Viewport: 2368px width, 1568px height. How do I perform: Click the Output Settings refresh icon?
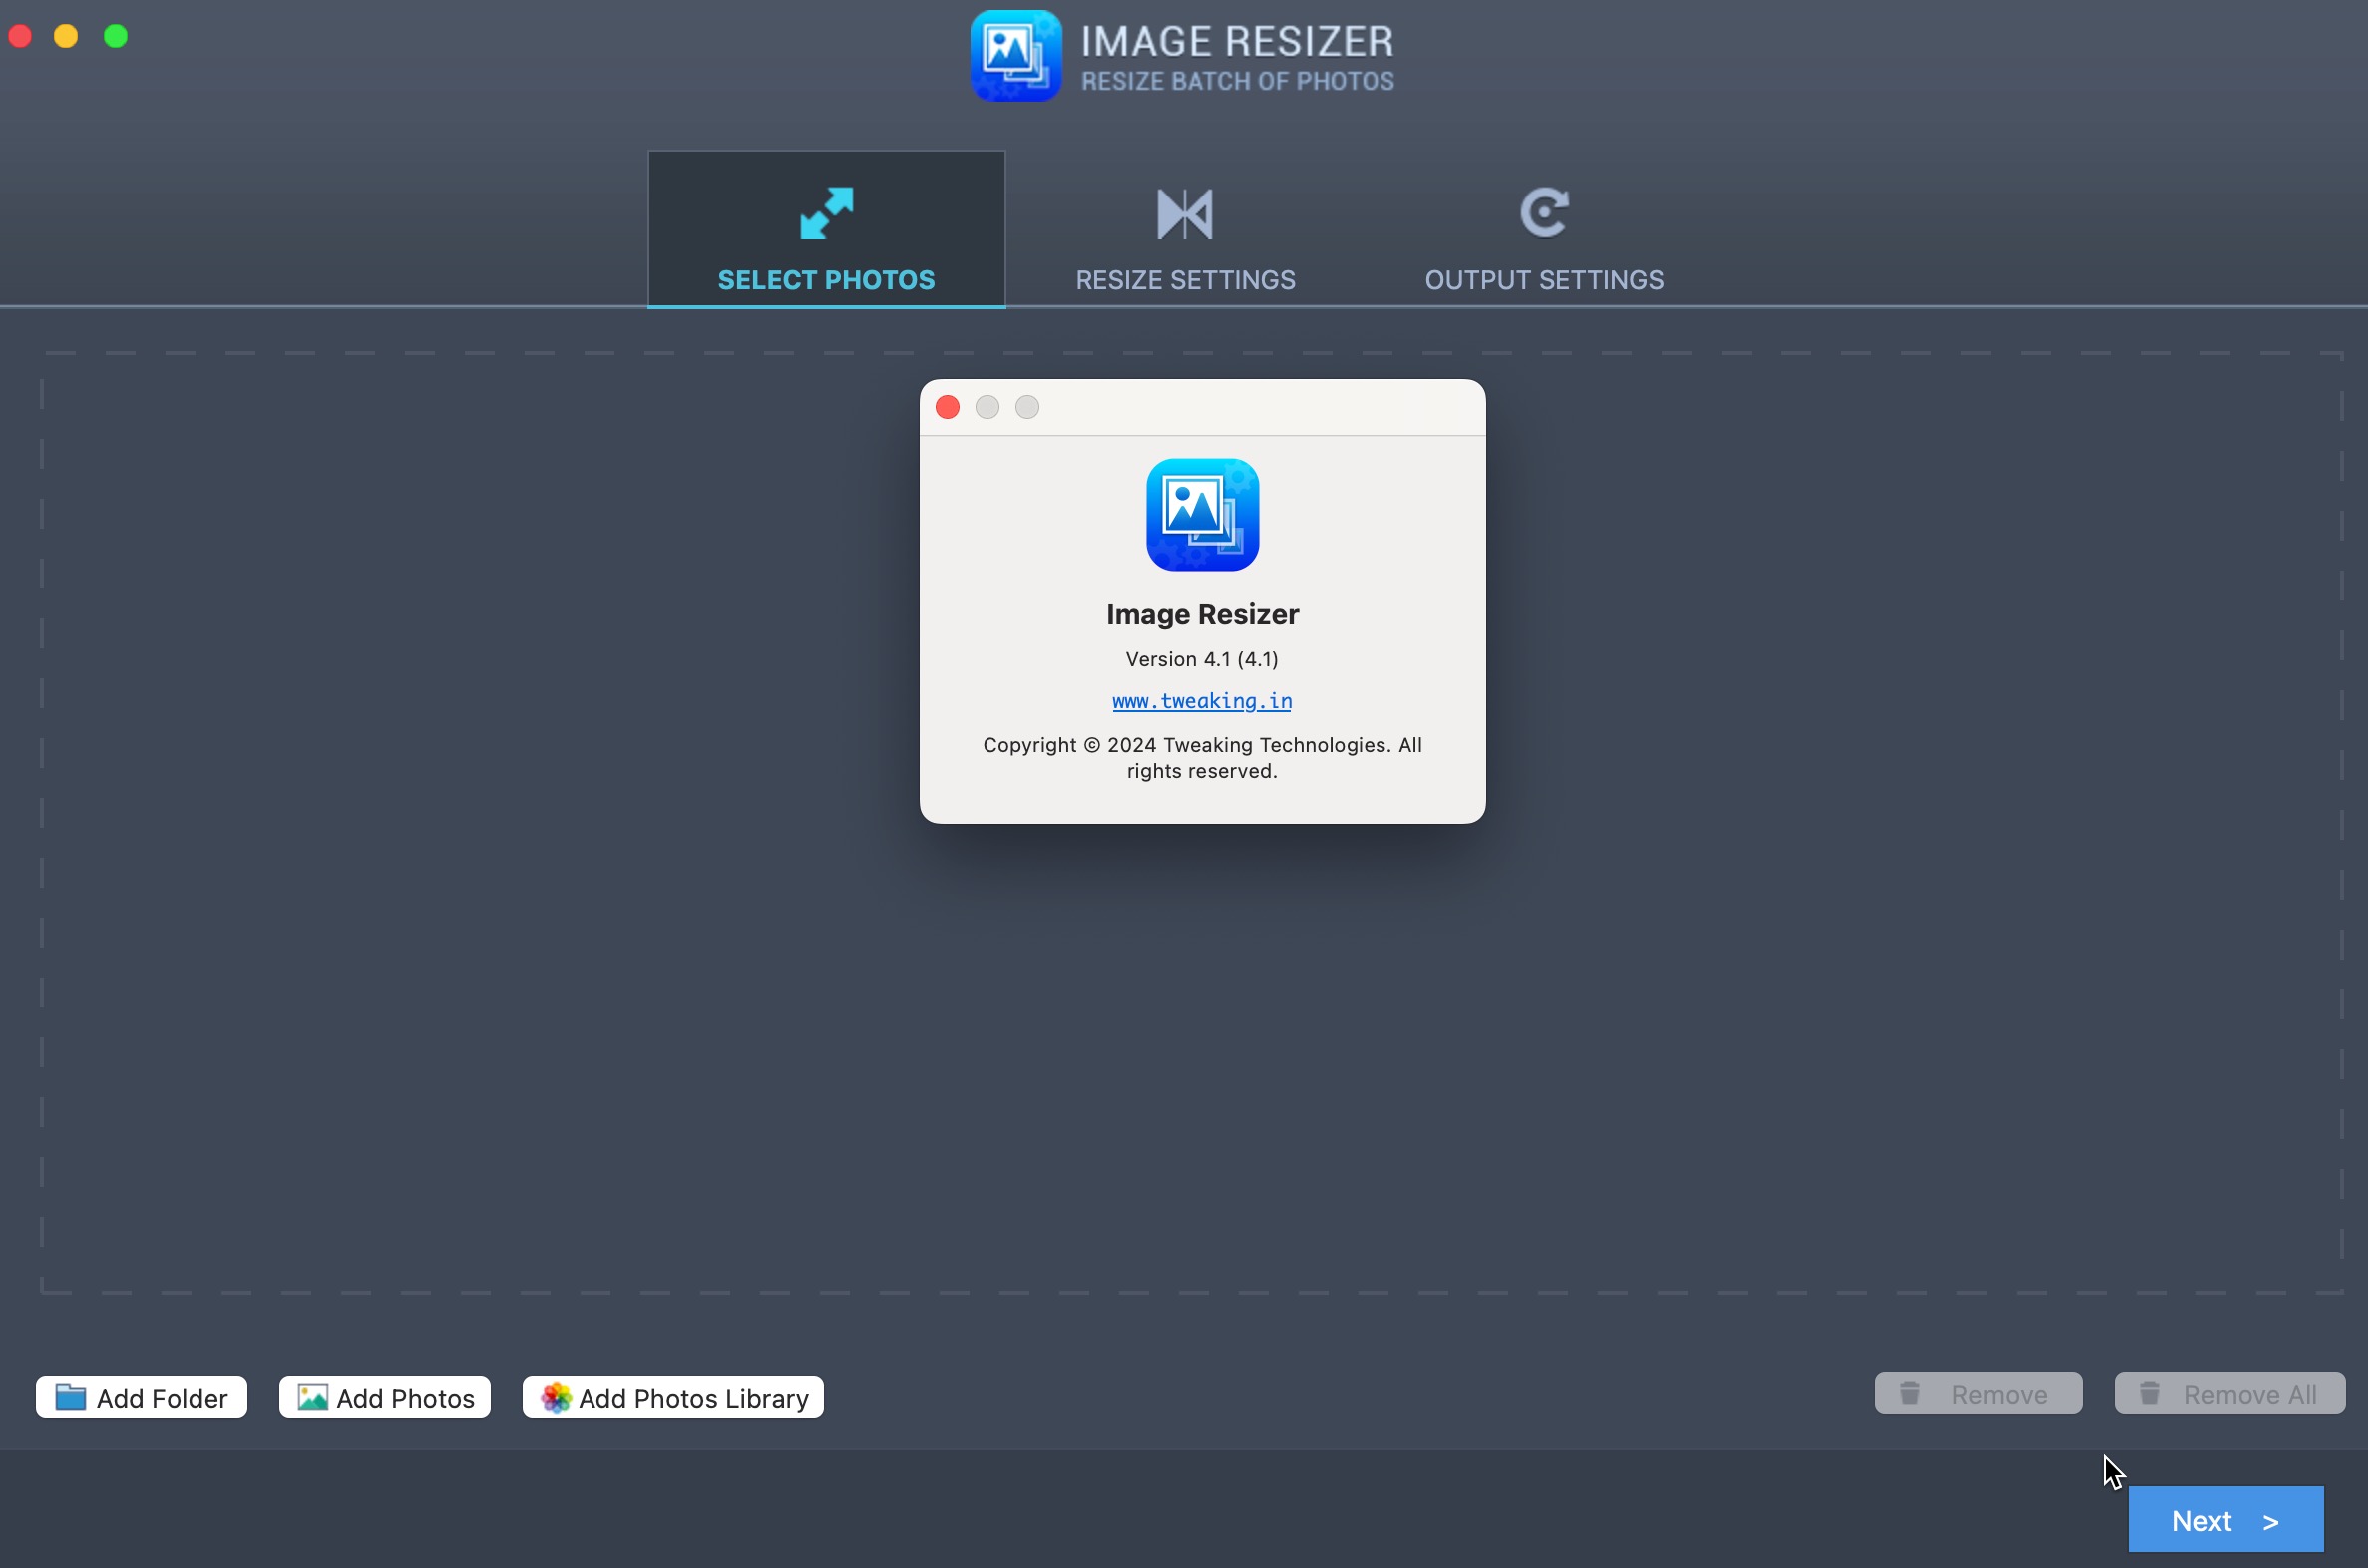[1544, 213]
